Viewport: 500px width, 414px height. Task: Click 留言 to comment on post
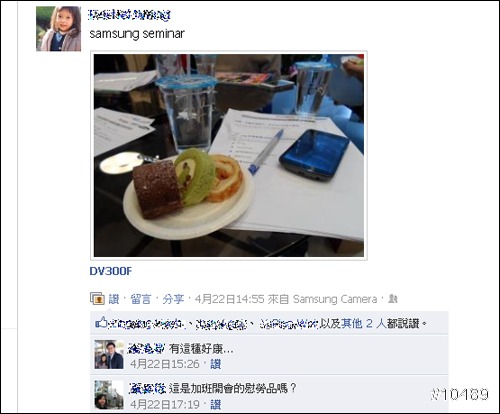click(141, 299)
